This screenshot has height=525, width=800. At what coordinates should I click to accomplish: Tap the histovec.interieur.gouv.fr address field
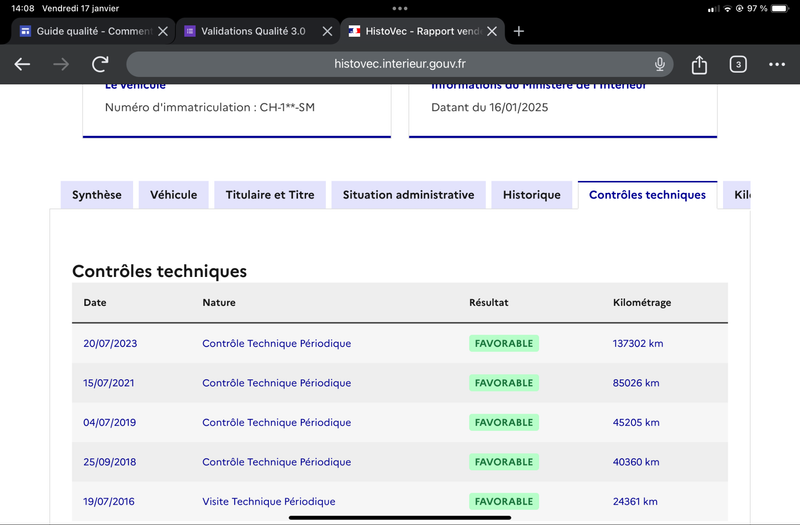pyautogui.click(x=399, y=64)
